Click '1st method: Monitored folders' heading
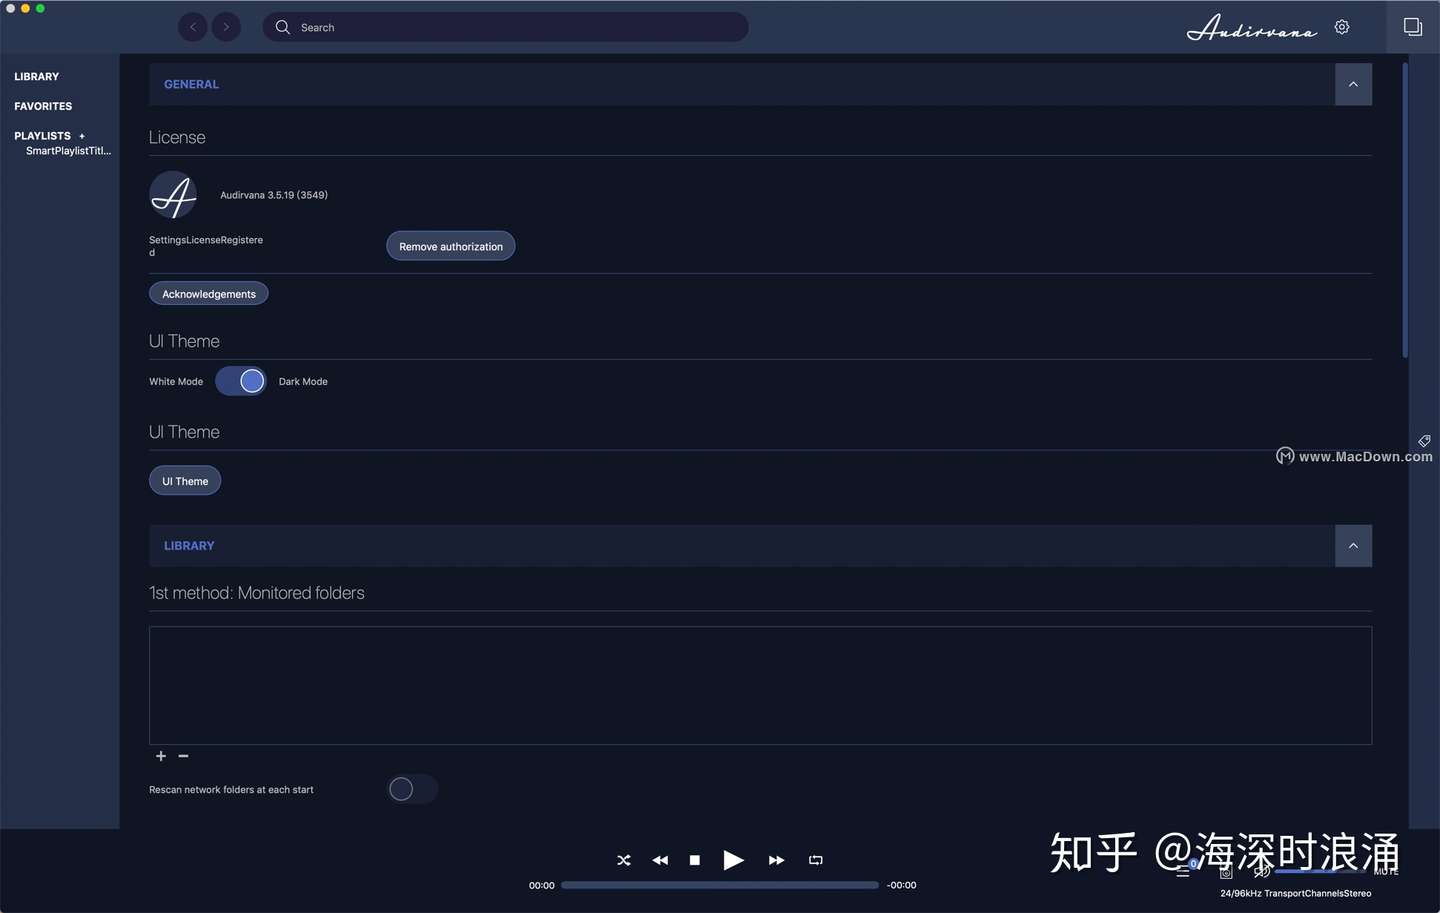1440x913 pixels. point(257,593)
